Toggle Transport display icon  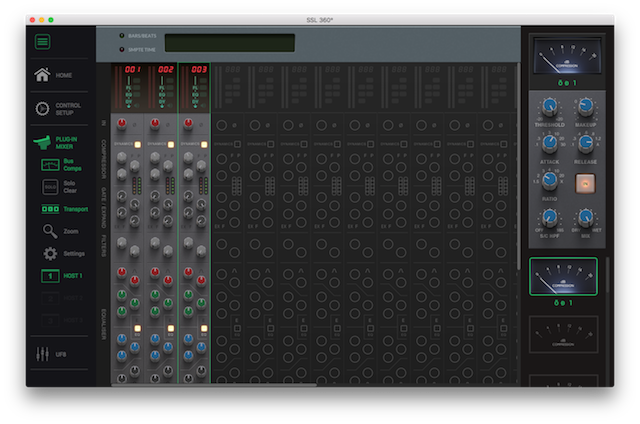pos(50,209)
